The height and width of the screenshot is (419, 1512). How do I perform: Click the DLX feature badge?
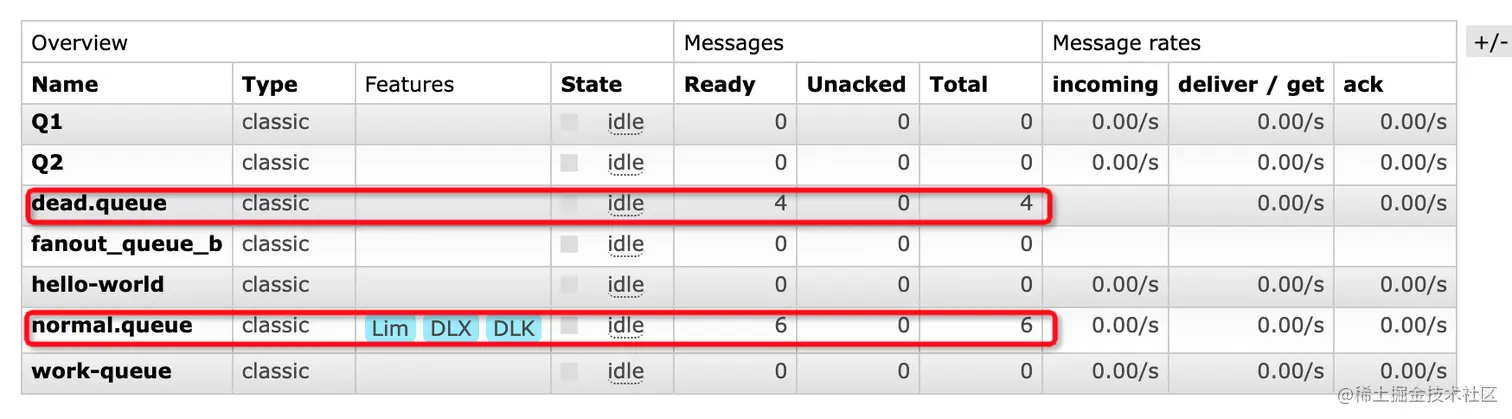pos(451,328)
